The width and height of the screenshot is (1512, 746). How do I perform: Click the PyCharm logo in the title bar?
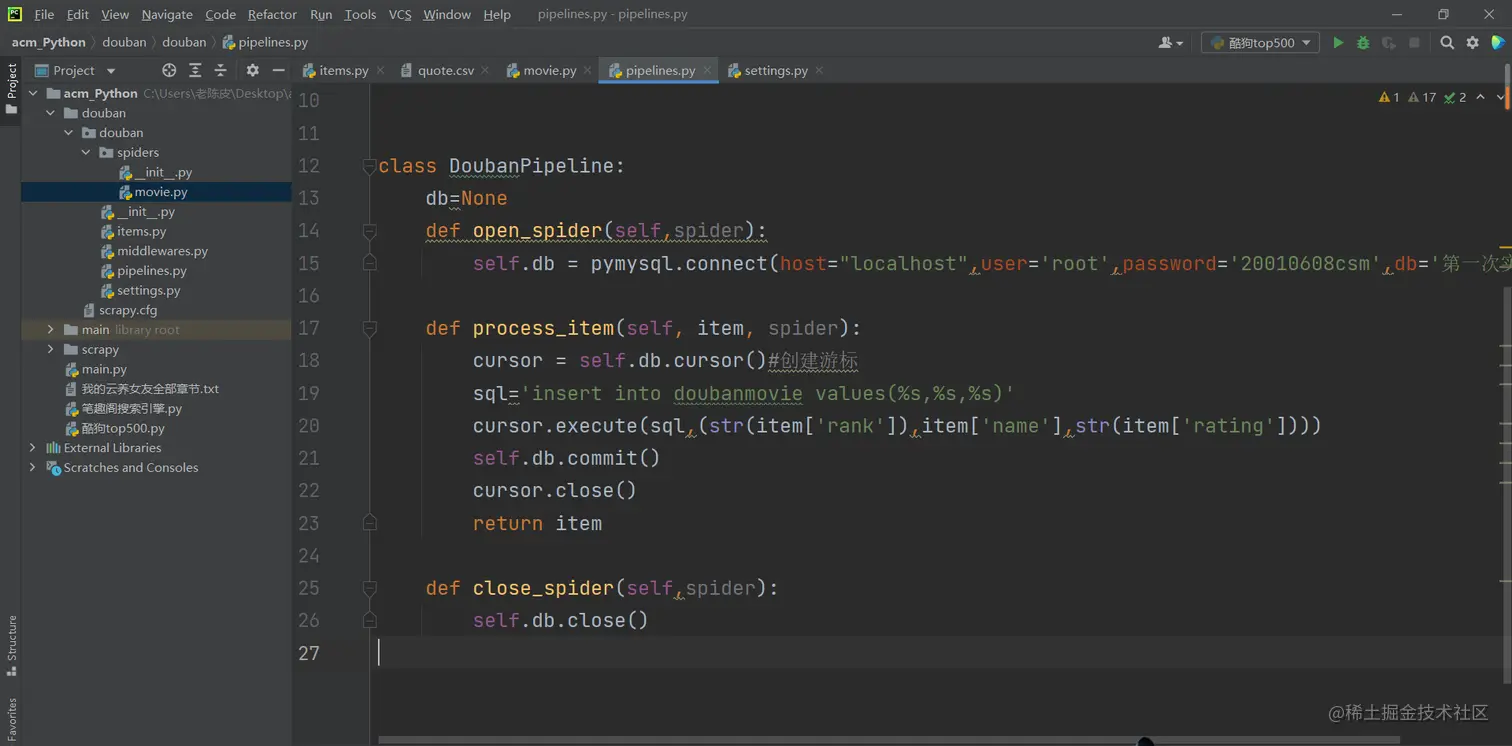pyautogui.click(x=15, y=14)
